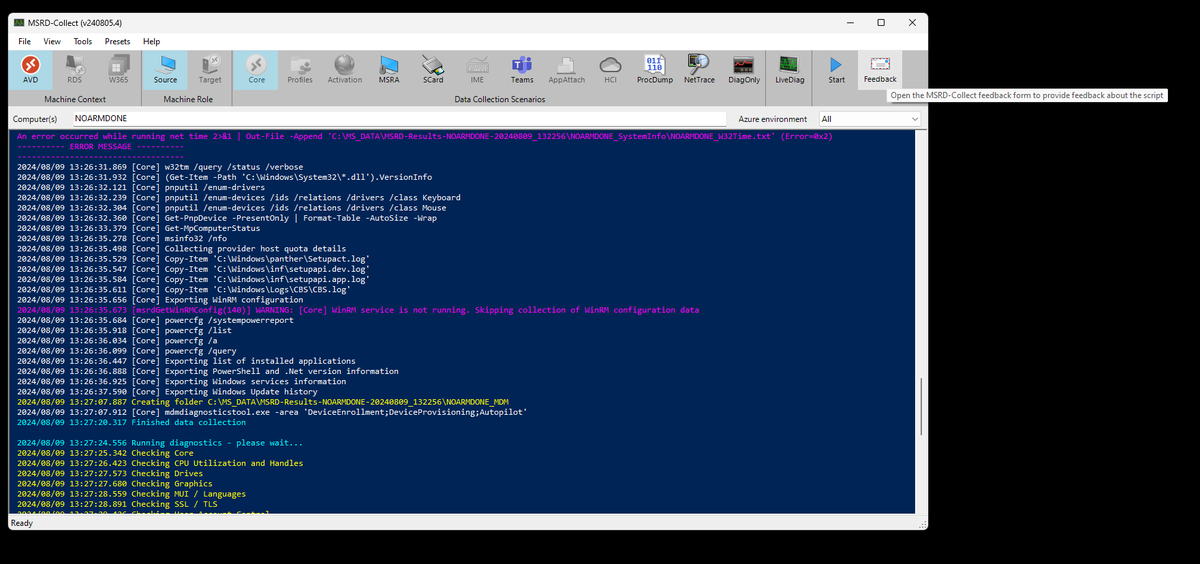
Task: Toggle the IME scenario icon
Action: click(477, 69)
